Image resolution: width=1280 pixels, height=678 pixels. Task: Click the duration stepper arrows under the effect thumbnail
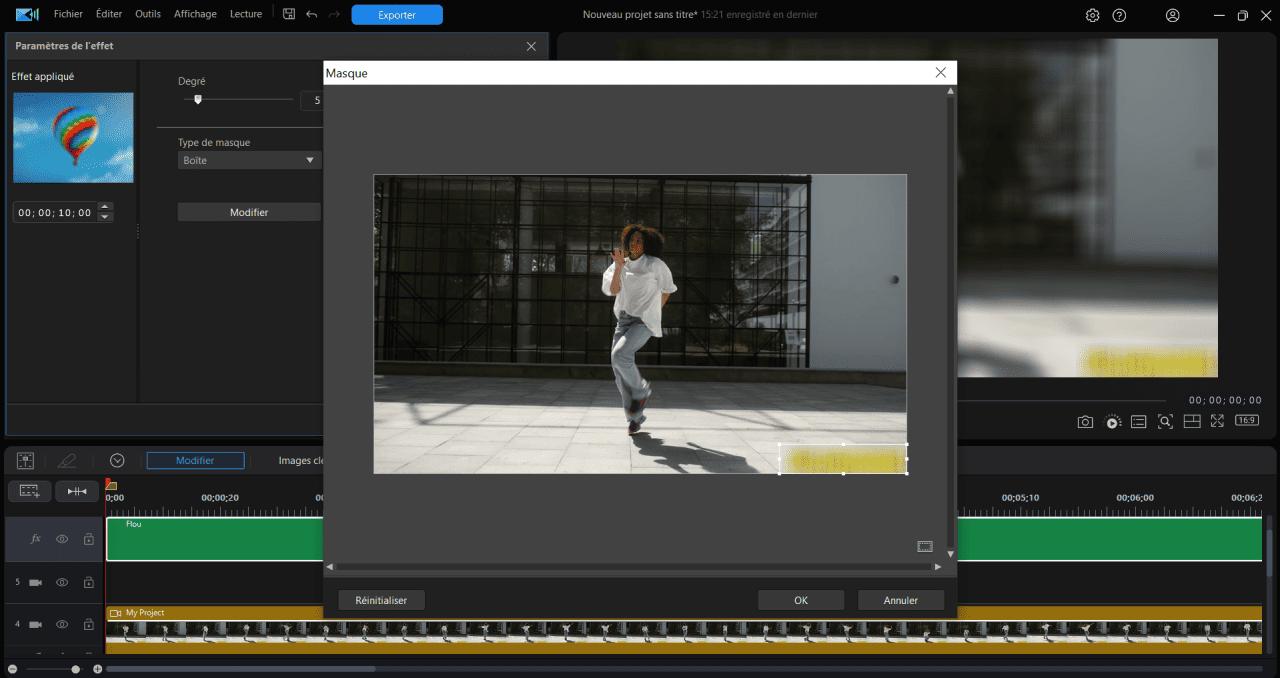(x=104, y=211)
